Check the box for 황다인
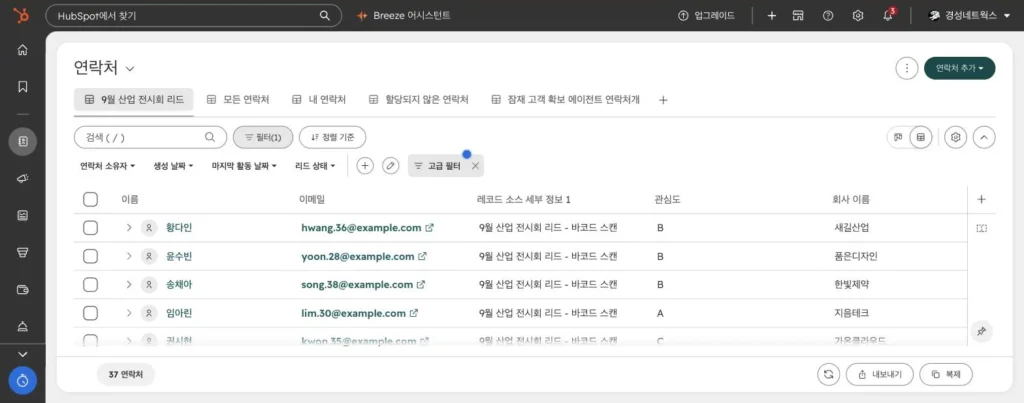 90,228
